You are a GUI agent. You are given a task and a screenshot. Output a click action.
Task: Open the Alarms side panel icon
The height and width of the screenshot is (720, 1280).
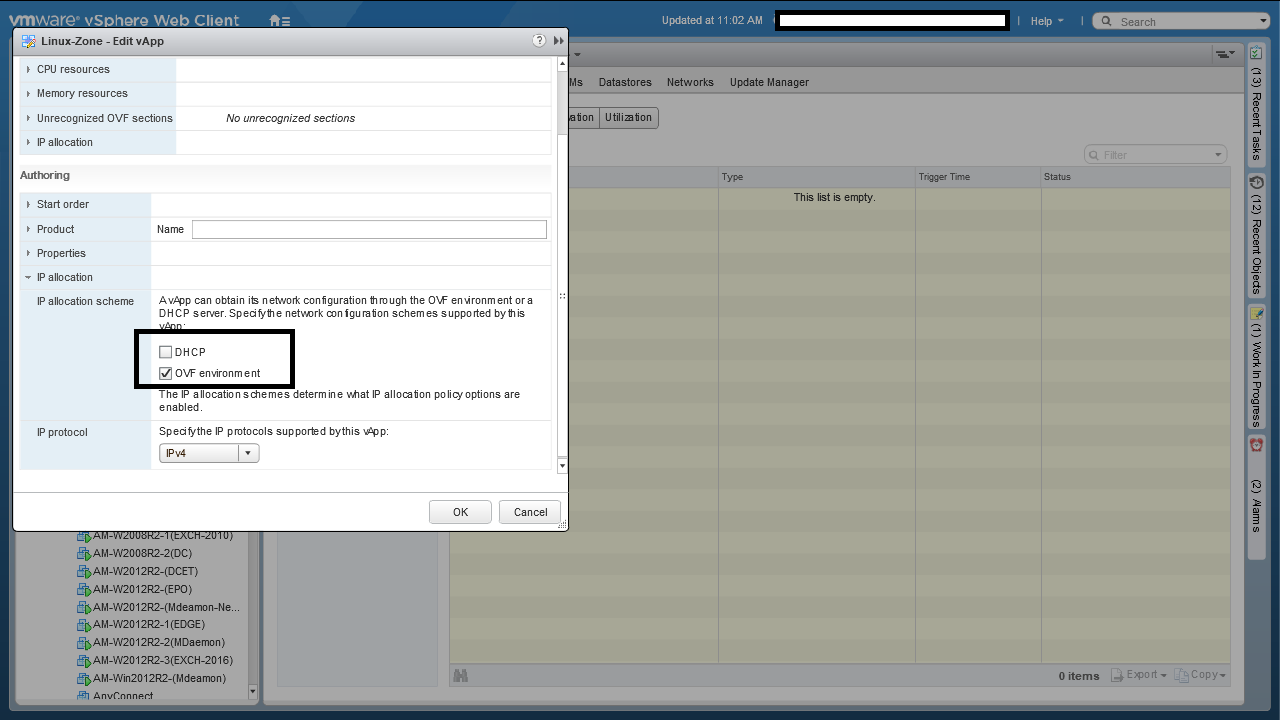tap(1256, 445)
